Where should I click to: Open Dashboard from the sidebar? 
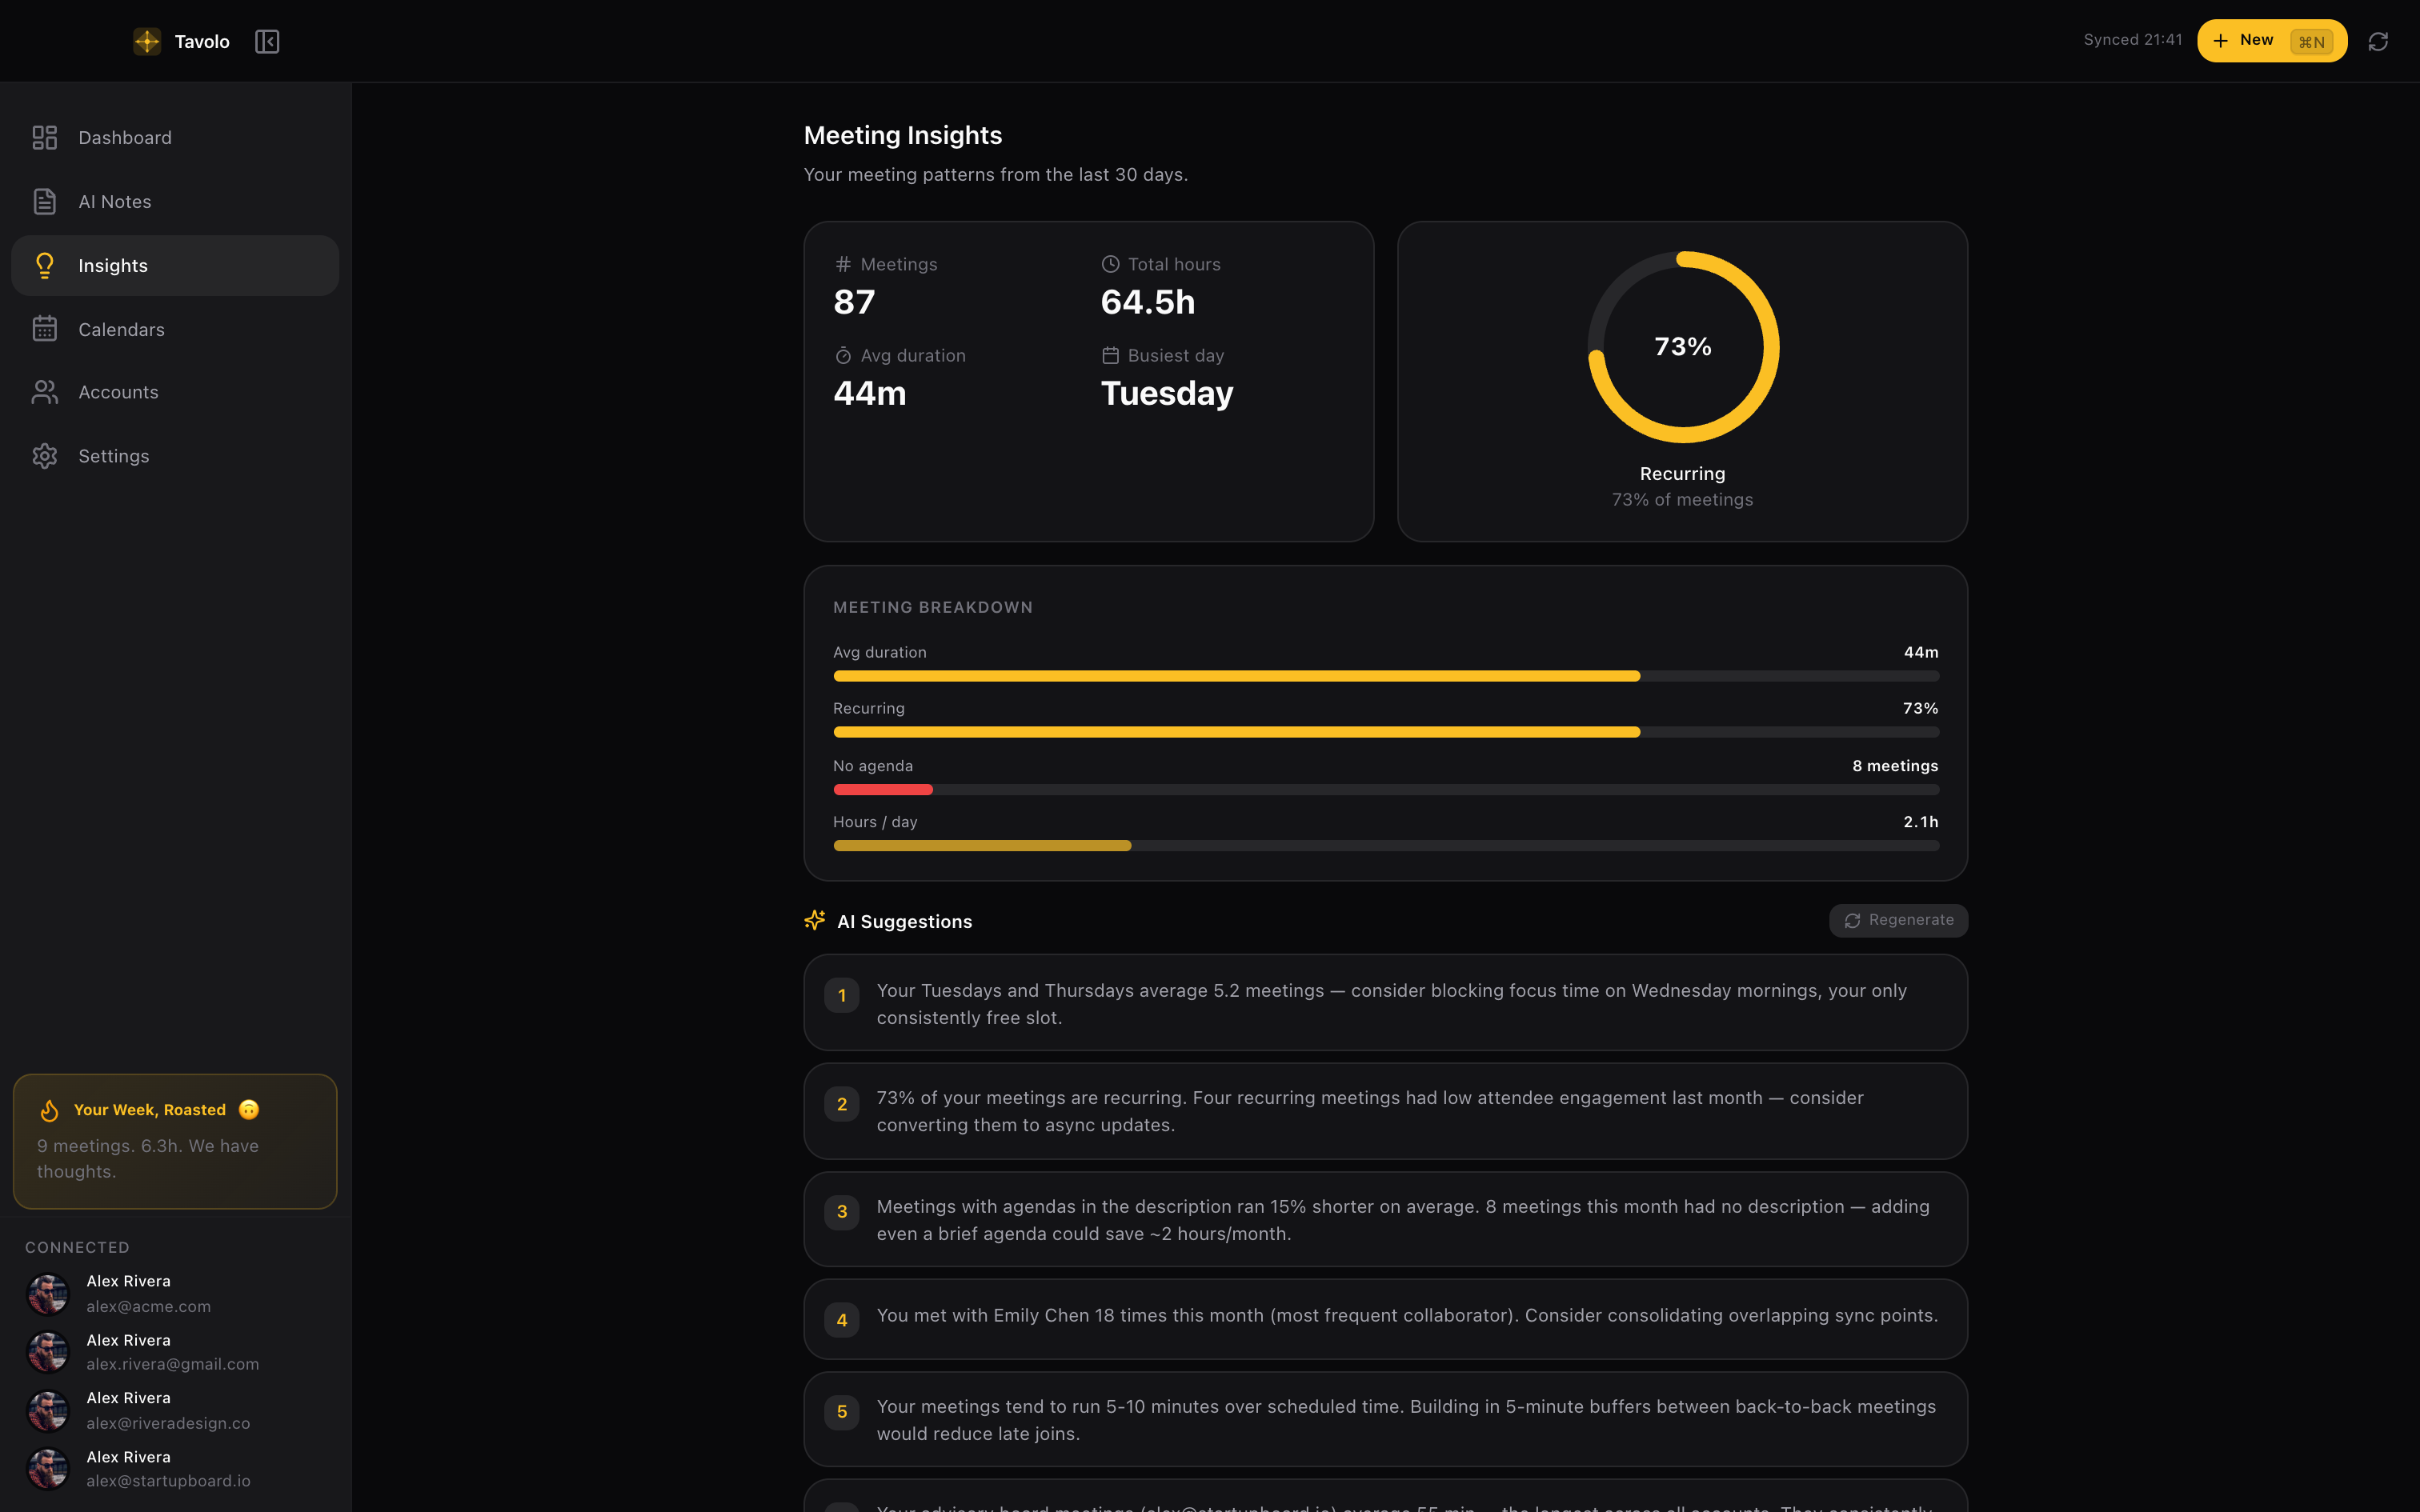tap(125, 138)
